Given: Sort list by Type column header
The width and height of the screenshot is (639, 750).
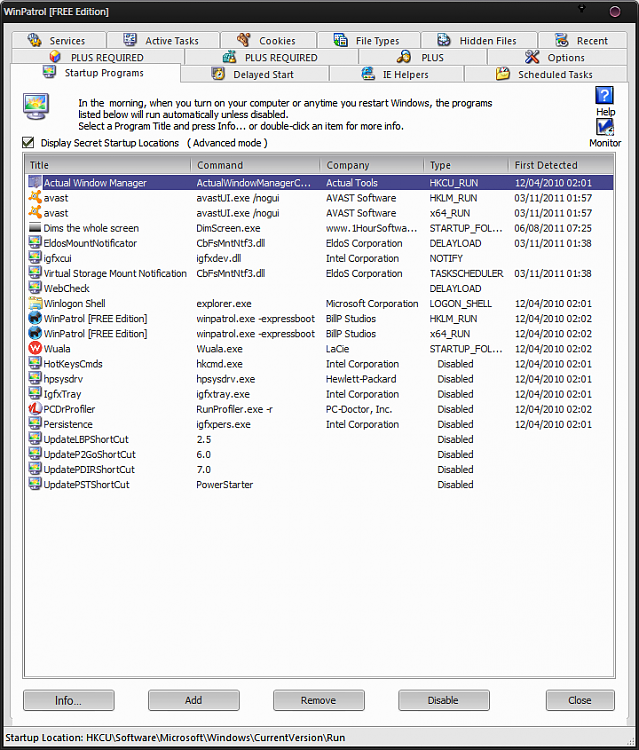Looking at the screenshot, I should coord(466,165).
